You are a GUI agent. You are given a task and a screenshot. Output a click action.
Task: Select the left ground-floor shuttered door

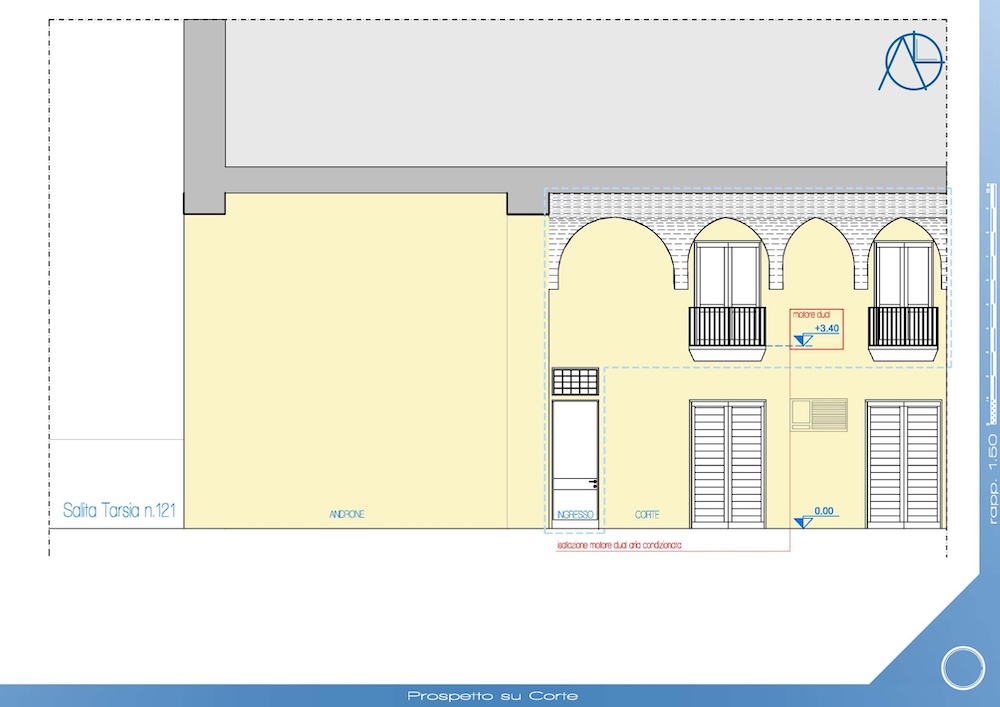(x=728, y=463)
